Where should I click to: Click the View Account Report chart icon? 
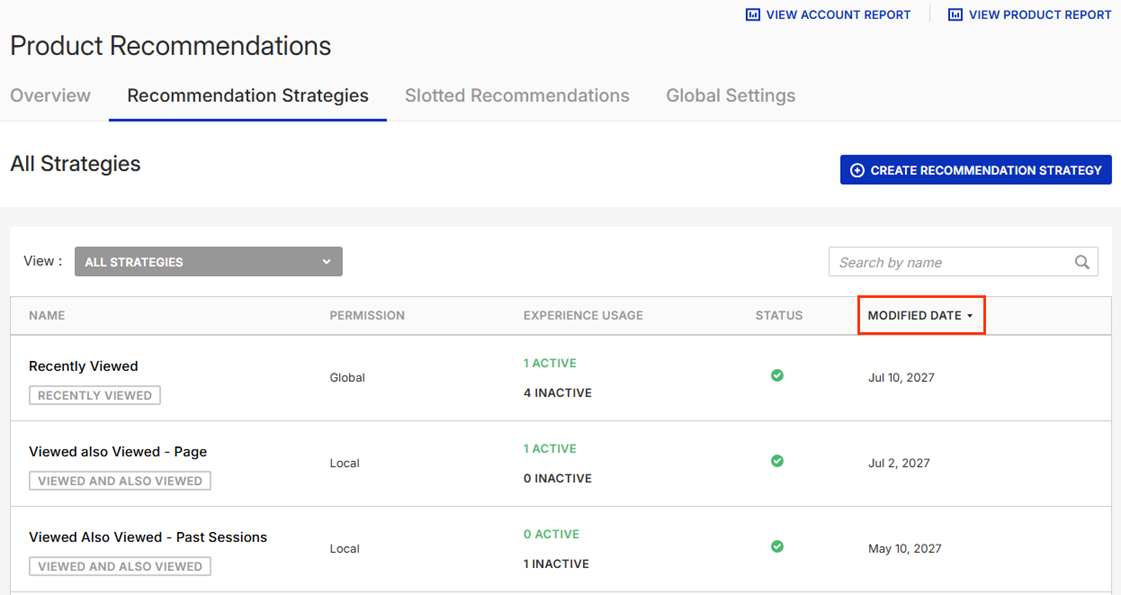click(753, 15)
